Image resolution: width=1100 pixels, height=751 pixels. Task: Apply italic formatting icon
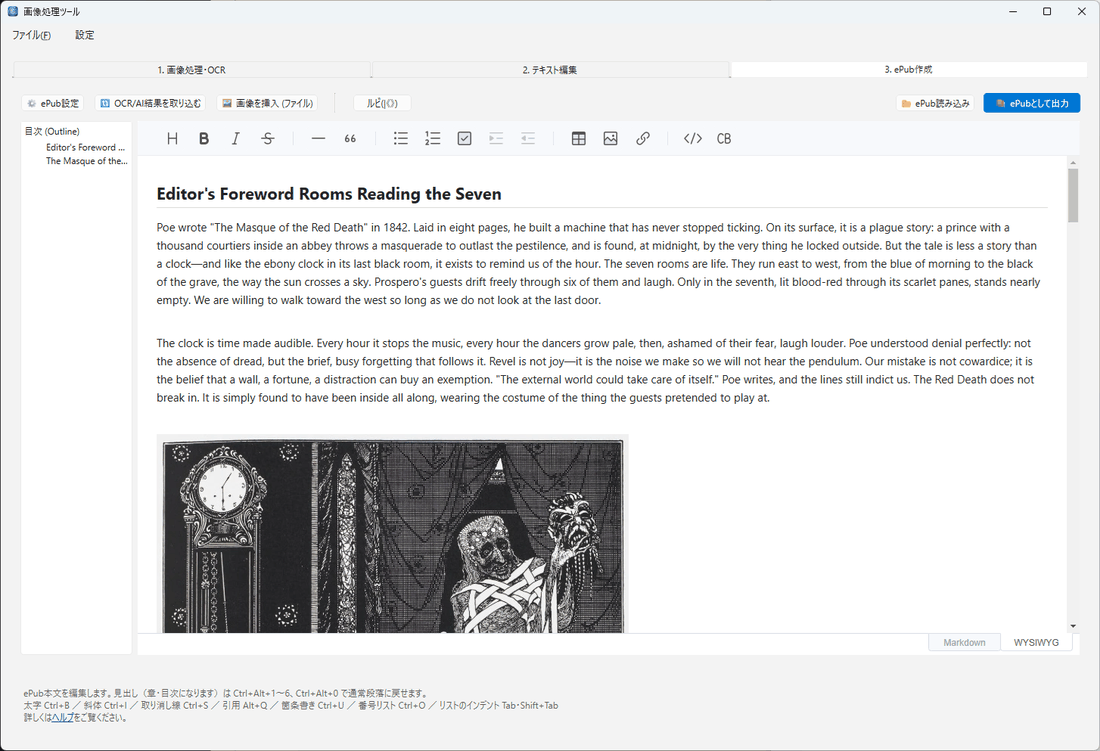(x=236, y=139)
